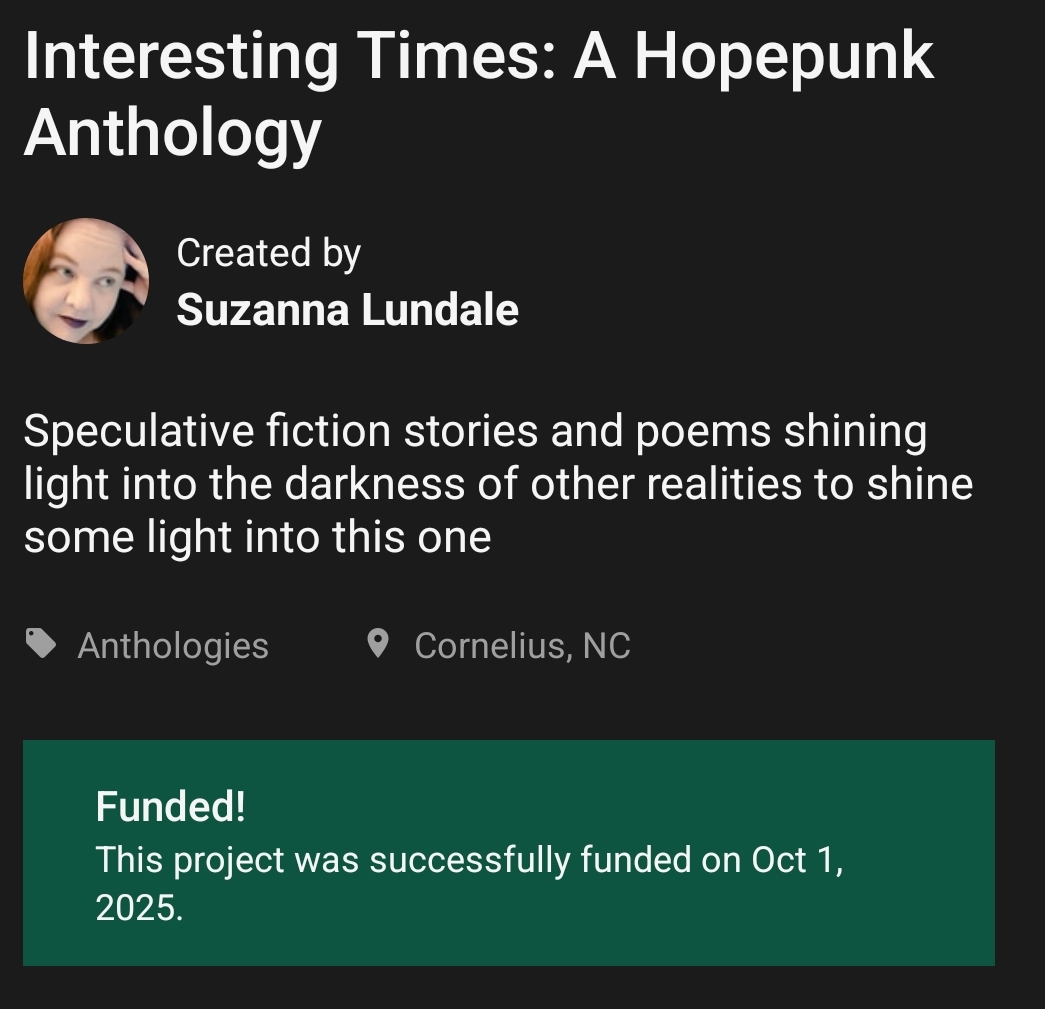Click the "Interesting Times" words in the title
Screen dimensions: 1045x1009
(x=287, y=56)
